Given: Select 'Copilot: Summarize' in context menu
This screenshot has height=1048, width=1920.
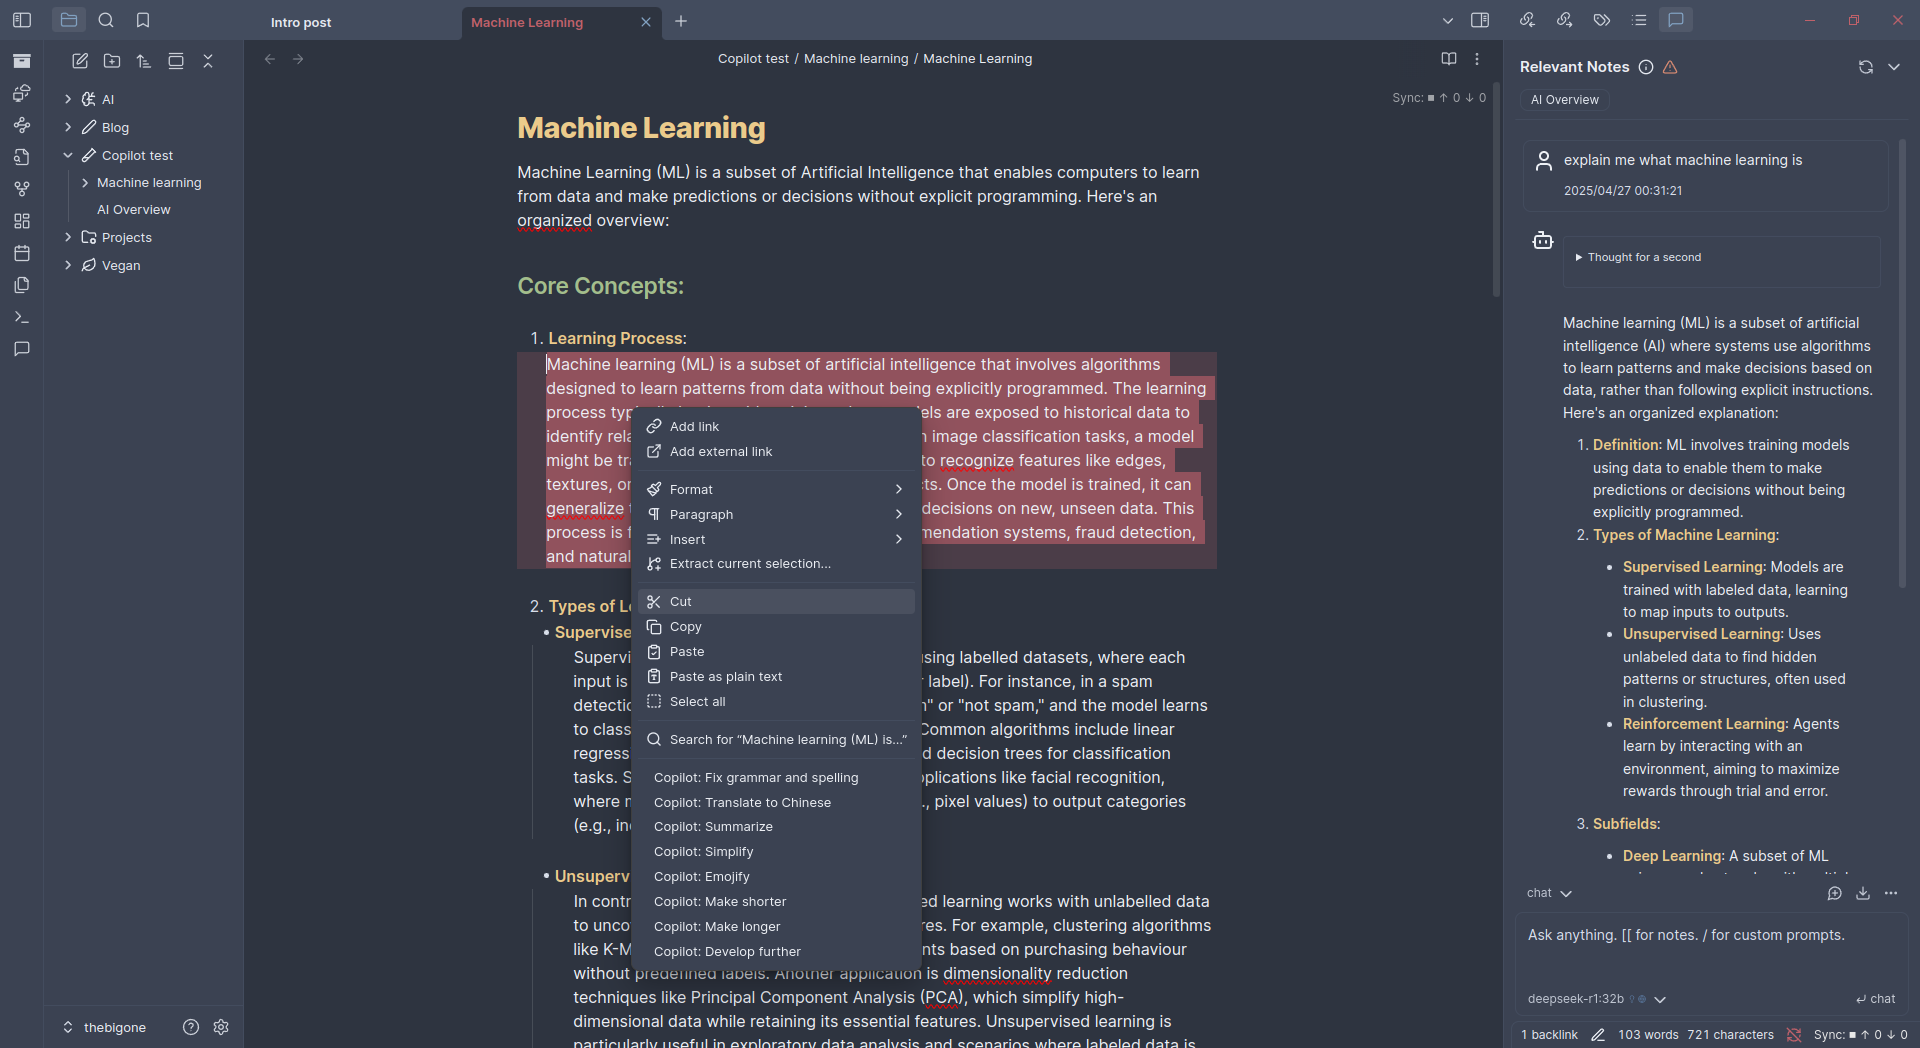Looking at the screenshot, I should pyautogui.click(x=713, y=827).
